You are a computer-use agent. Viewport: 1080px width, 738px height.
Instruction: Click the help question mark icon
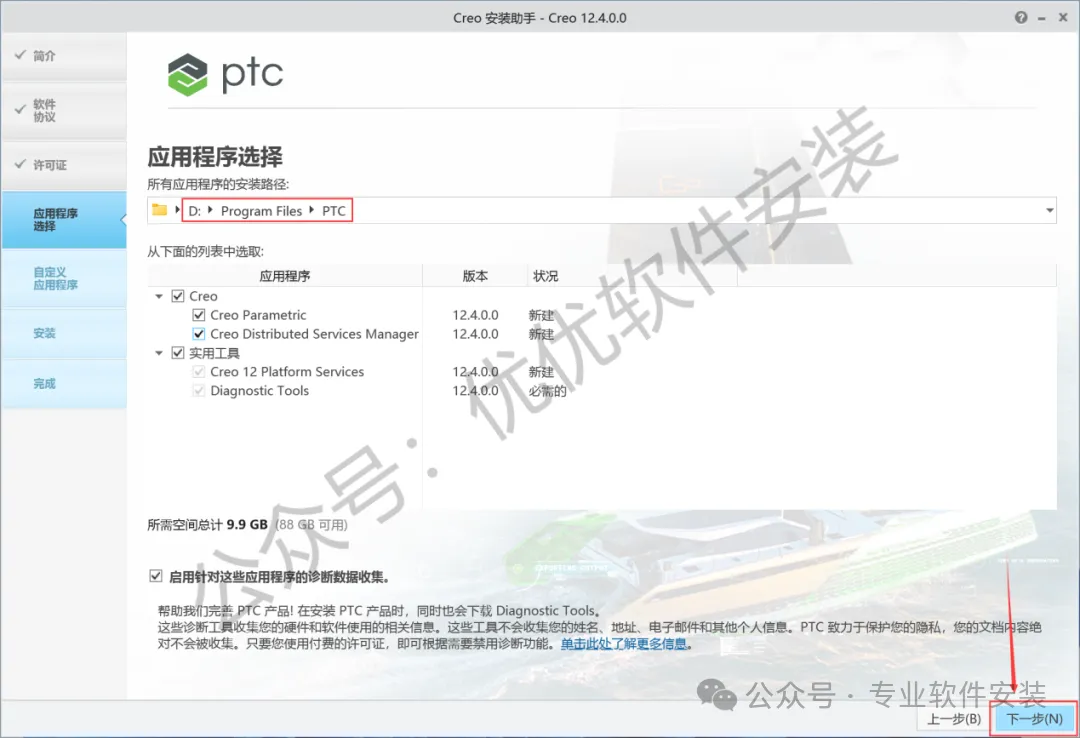pyautogui.click(x=1021, y=18)
